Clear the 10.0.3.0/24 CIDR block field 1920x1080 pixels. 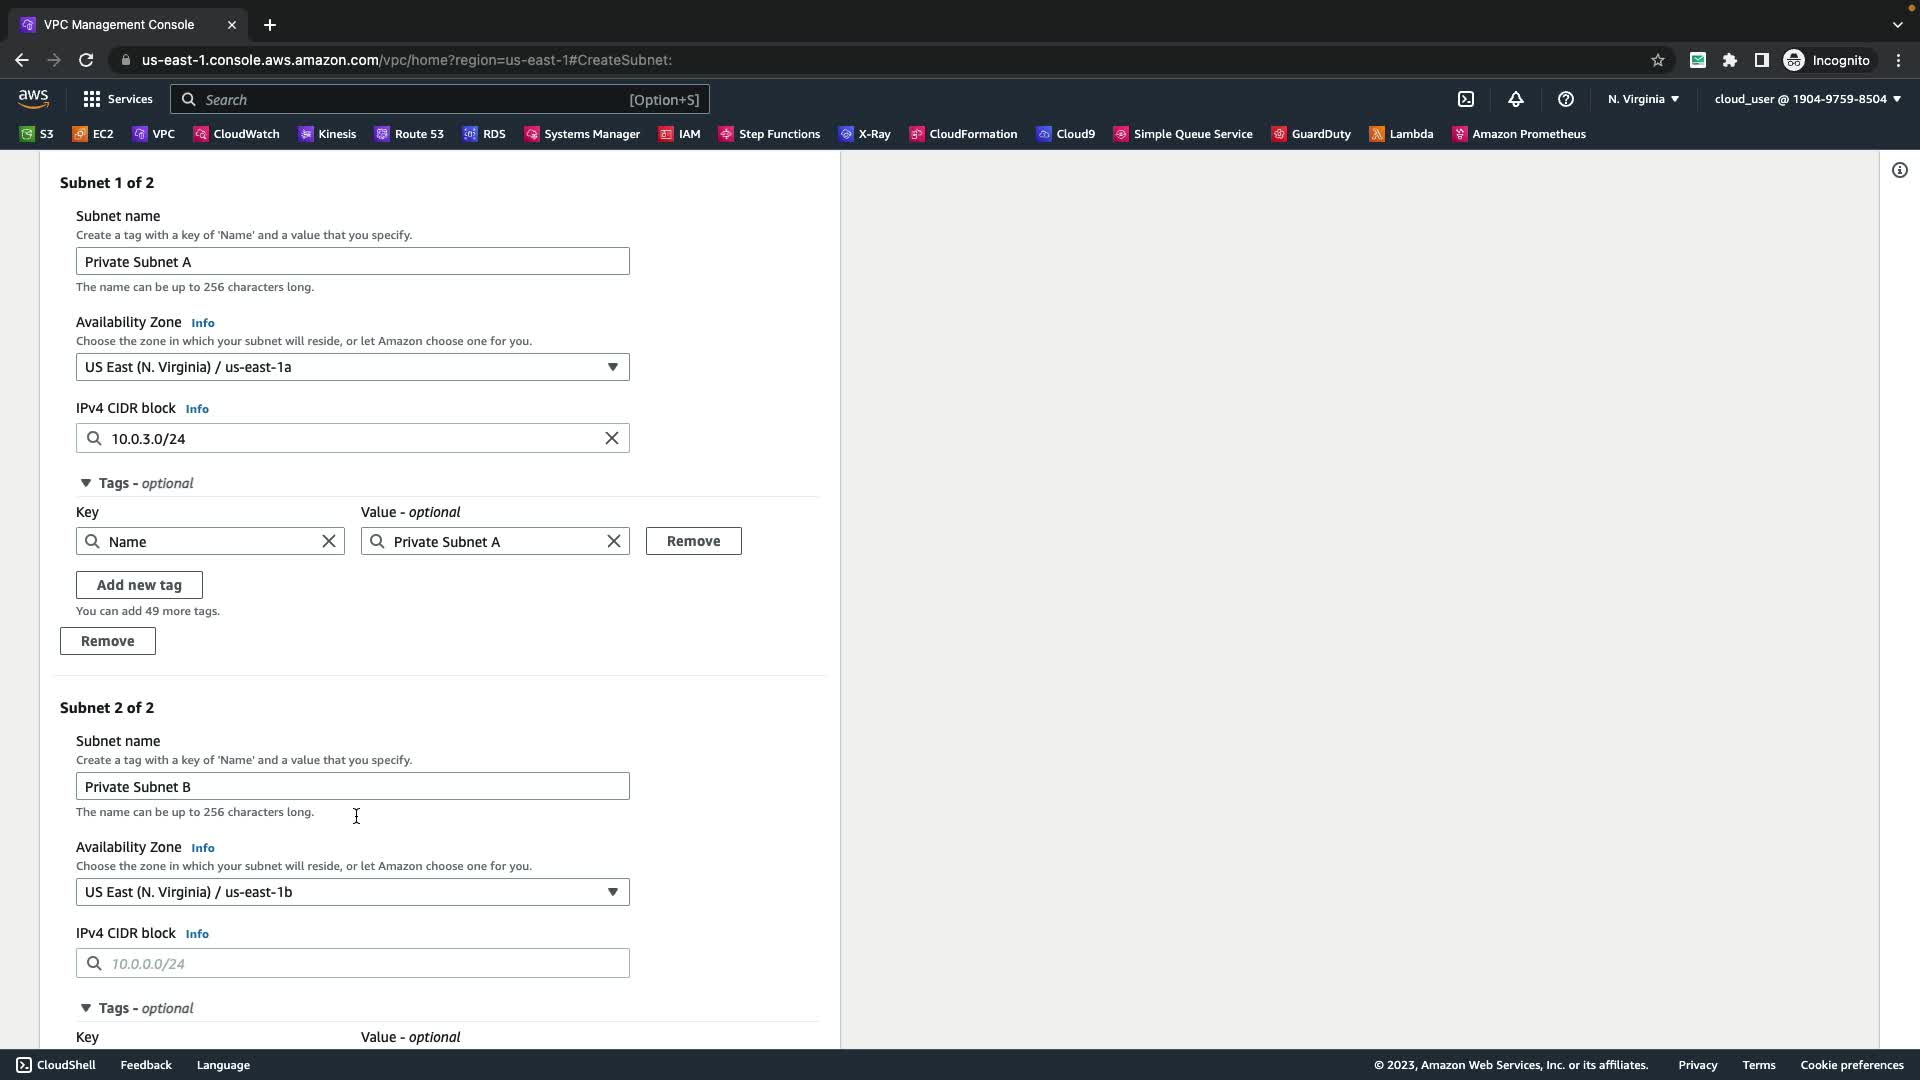point(612,438)
